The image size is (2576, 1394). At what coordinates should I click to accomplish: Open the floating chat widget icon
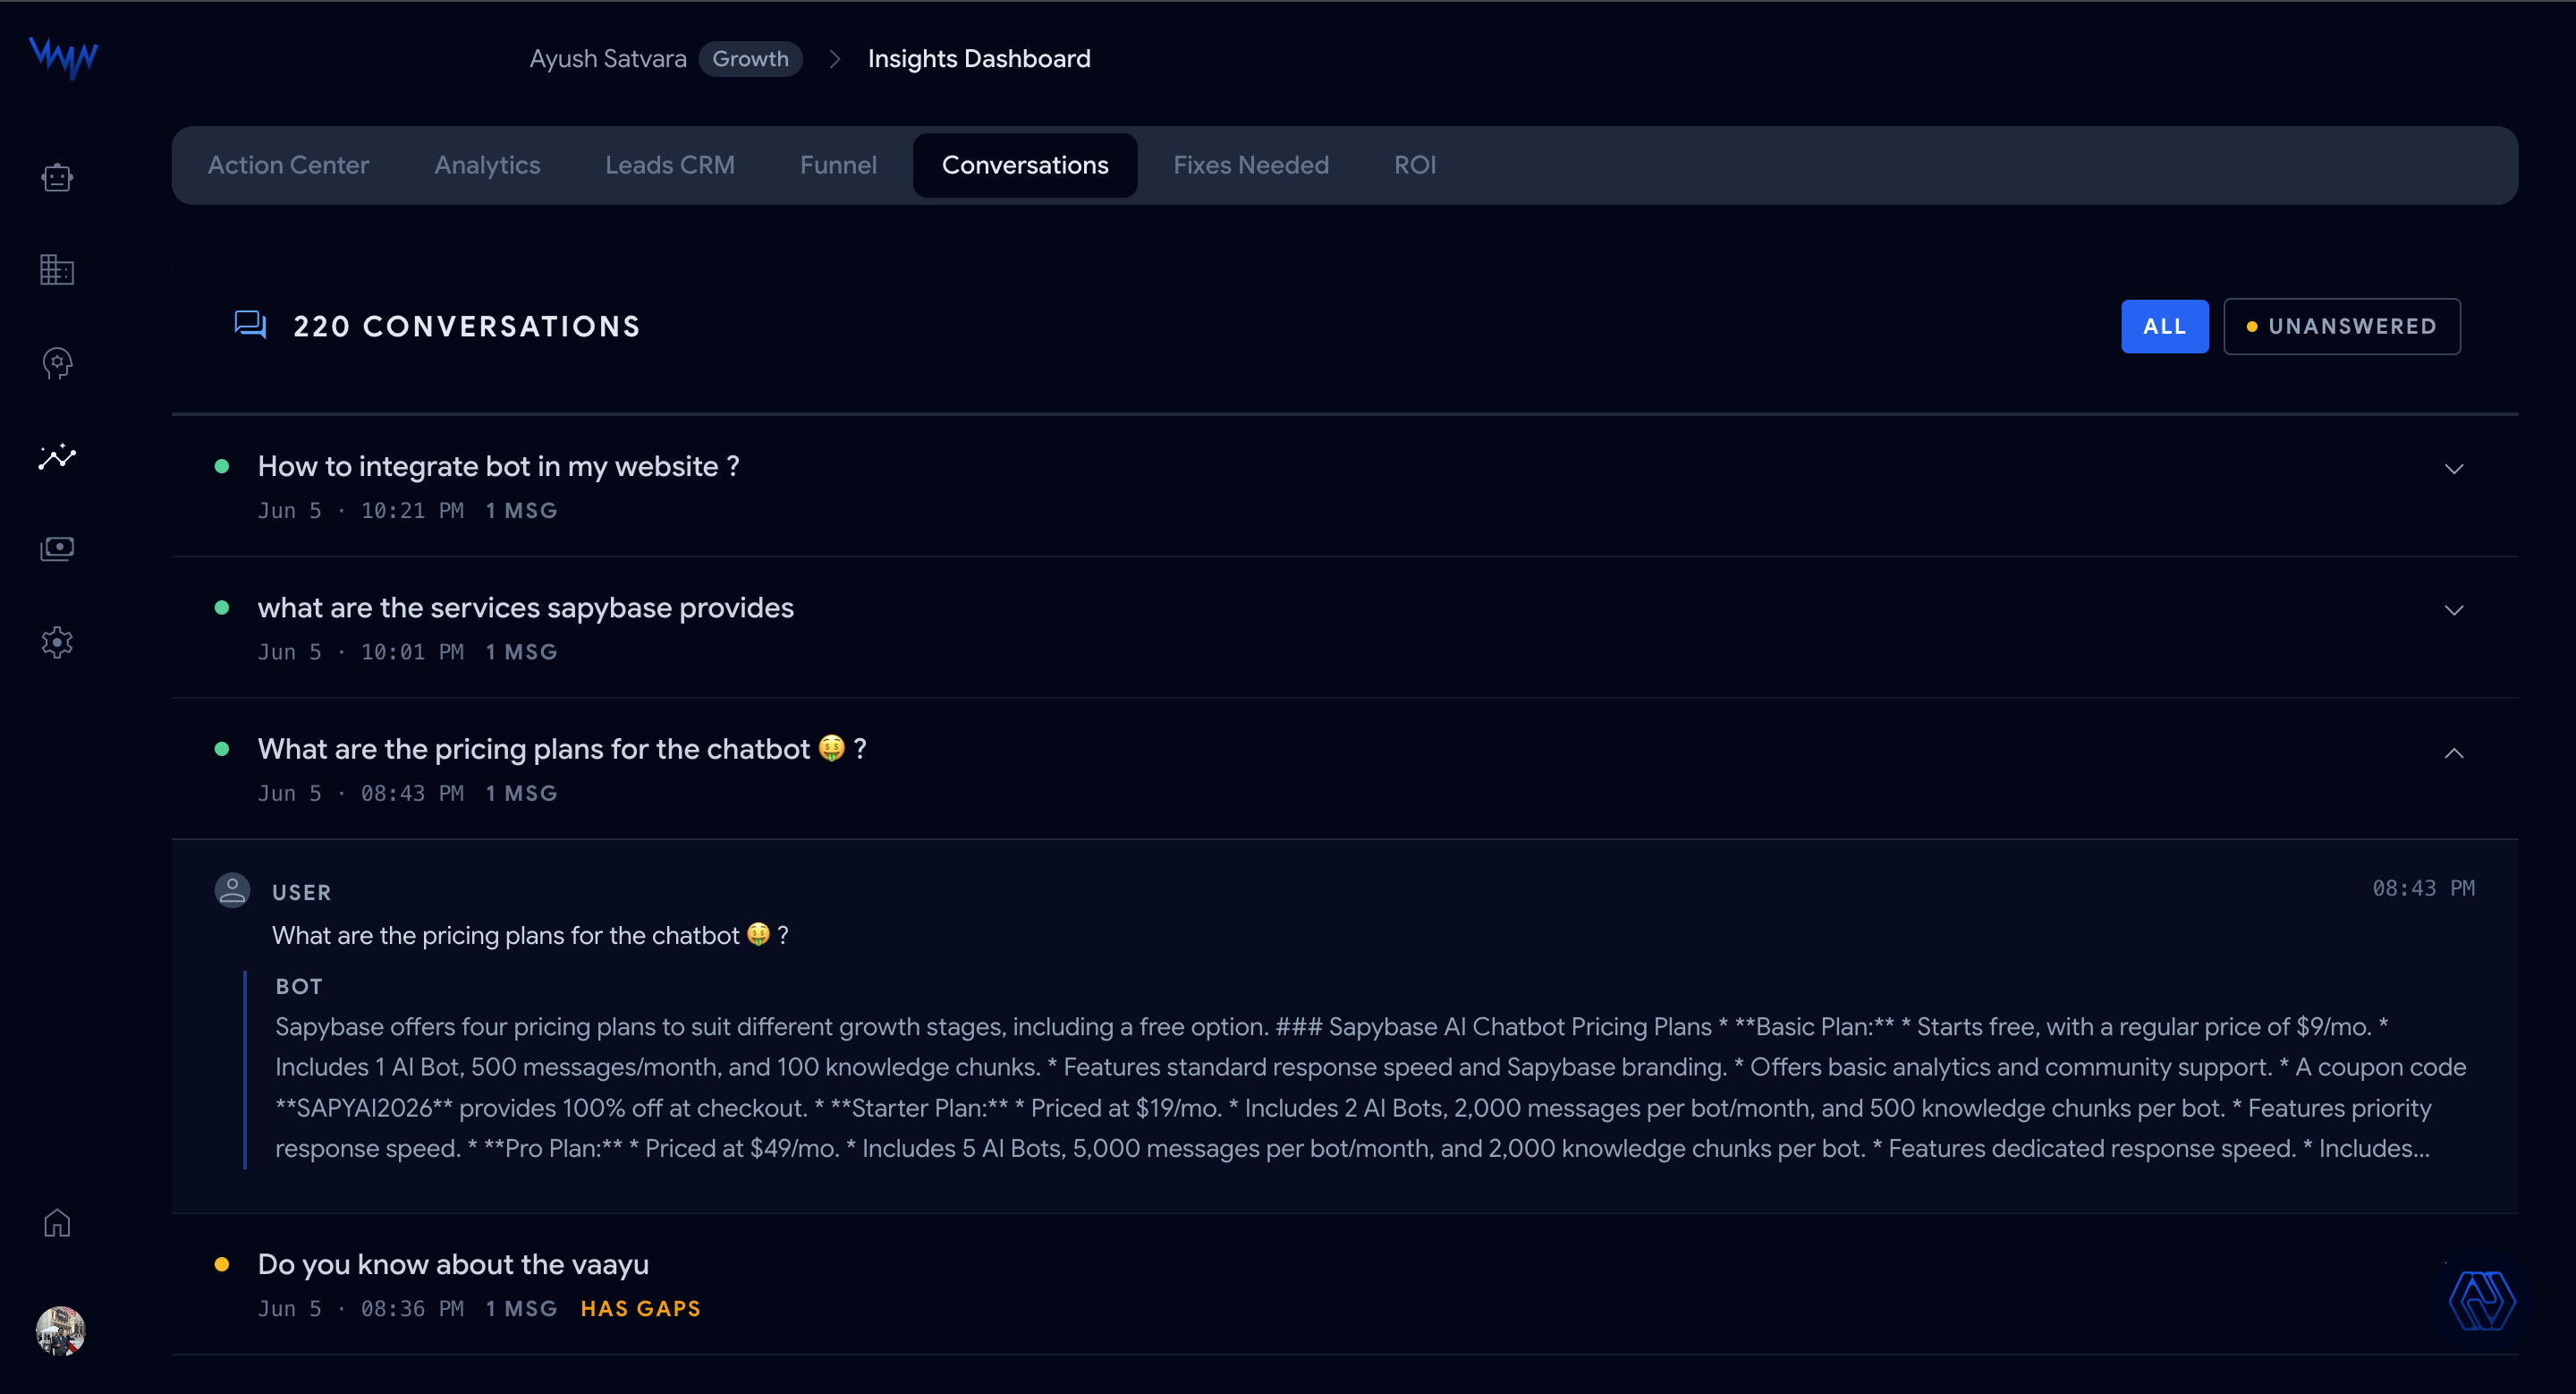click(x=2481, y=1300)
